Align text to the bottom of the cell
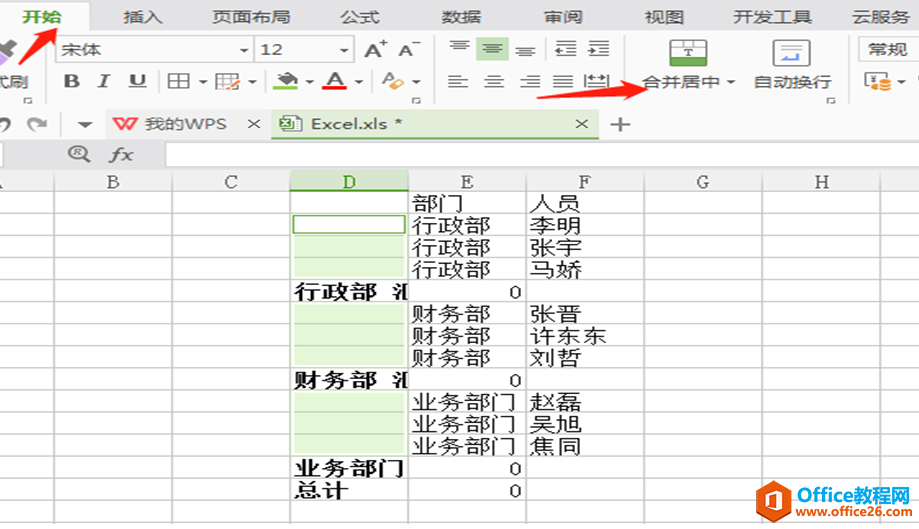919x529 pixels. (x=525, y=52)
